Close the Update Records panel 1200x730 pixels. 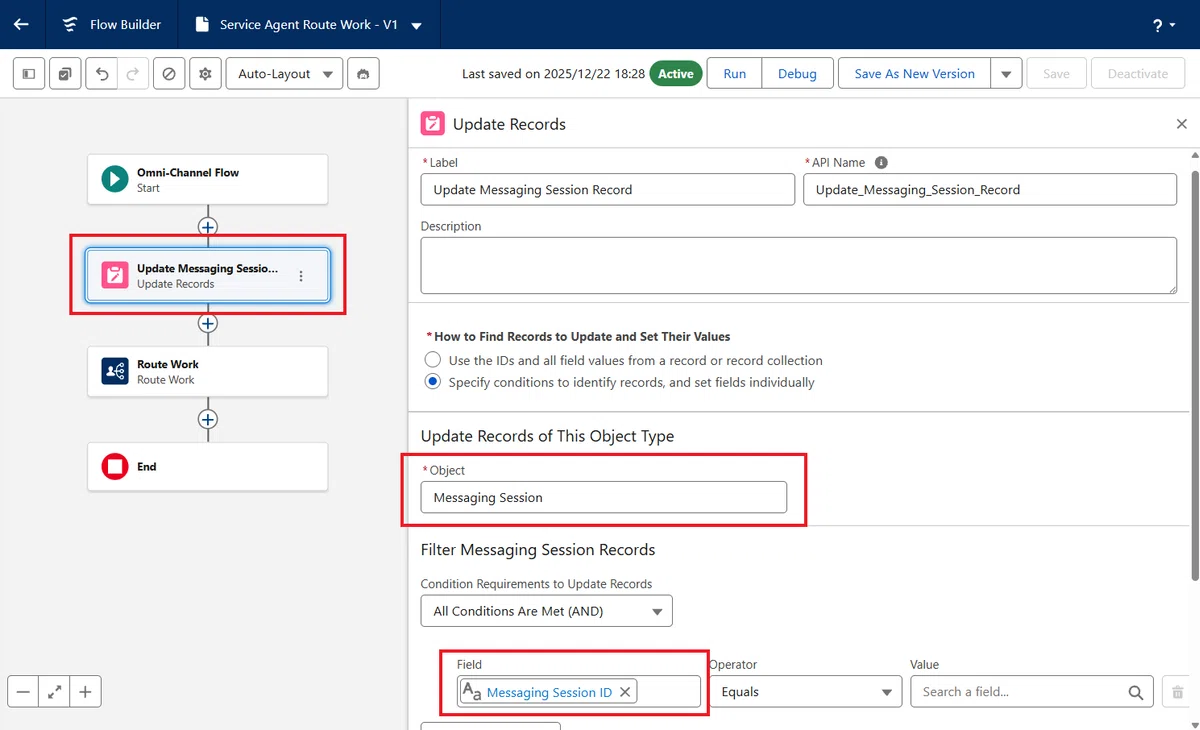point(1181,124)
